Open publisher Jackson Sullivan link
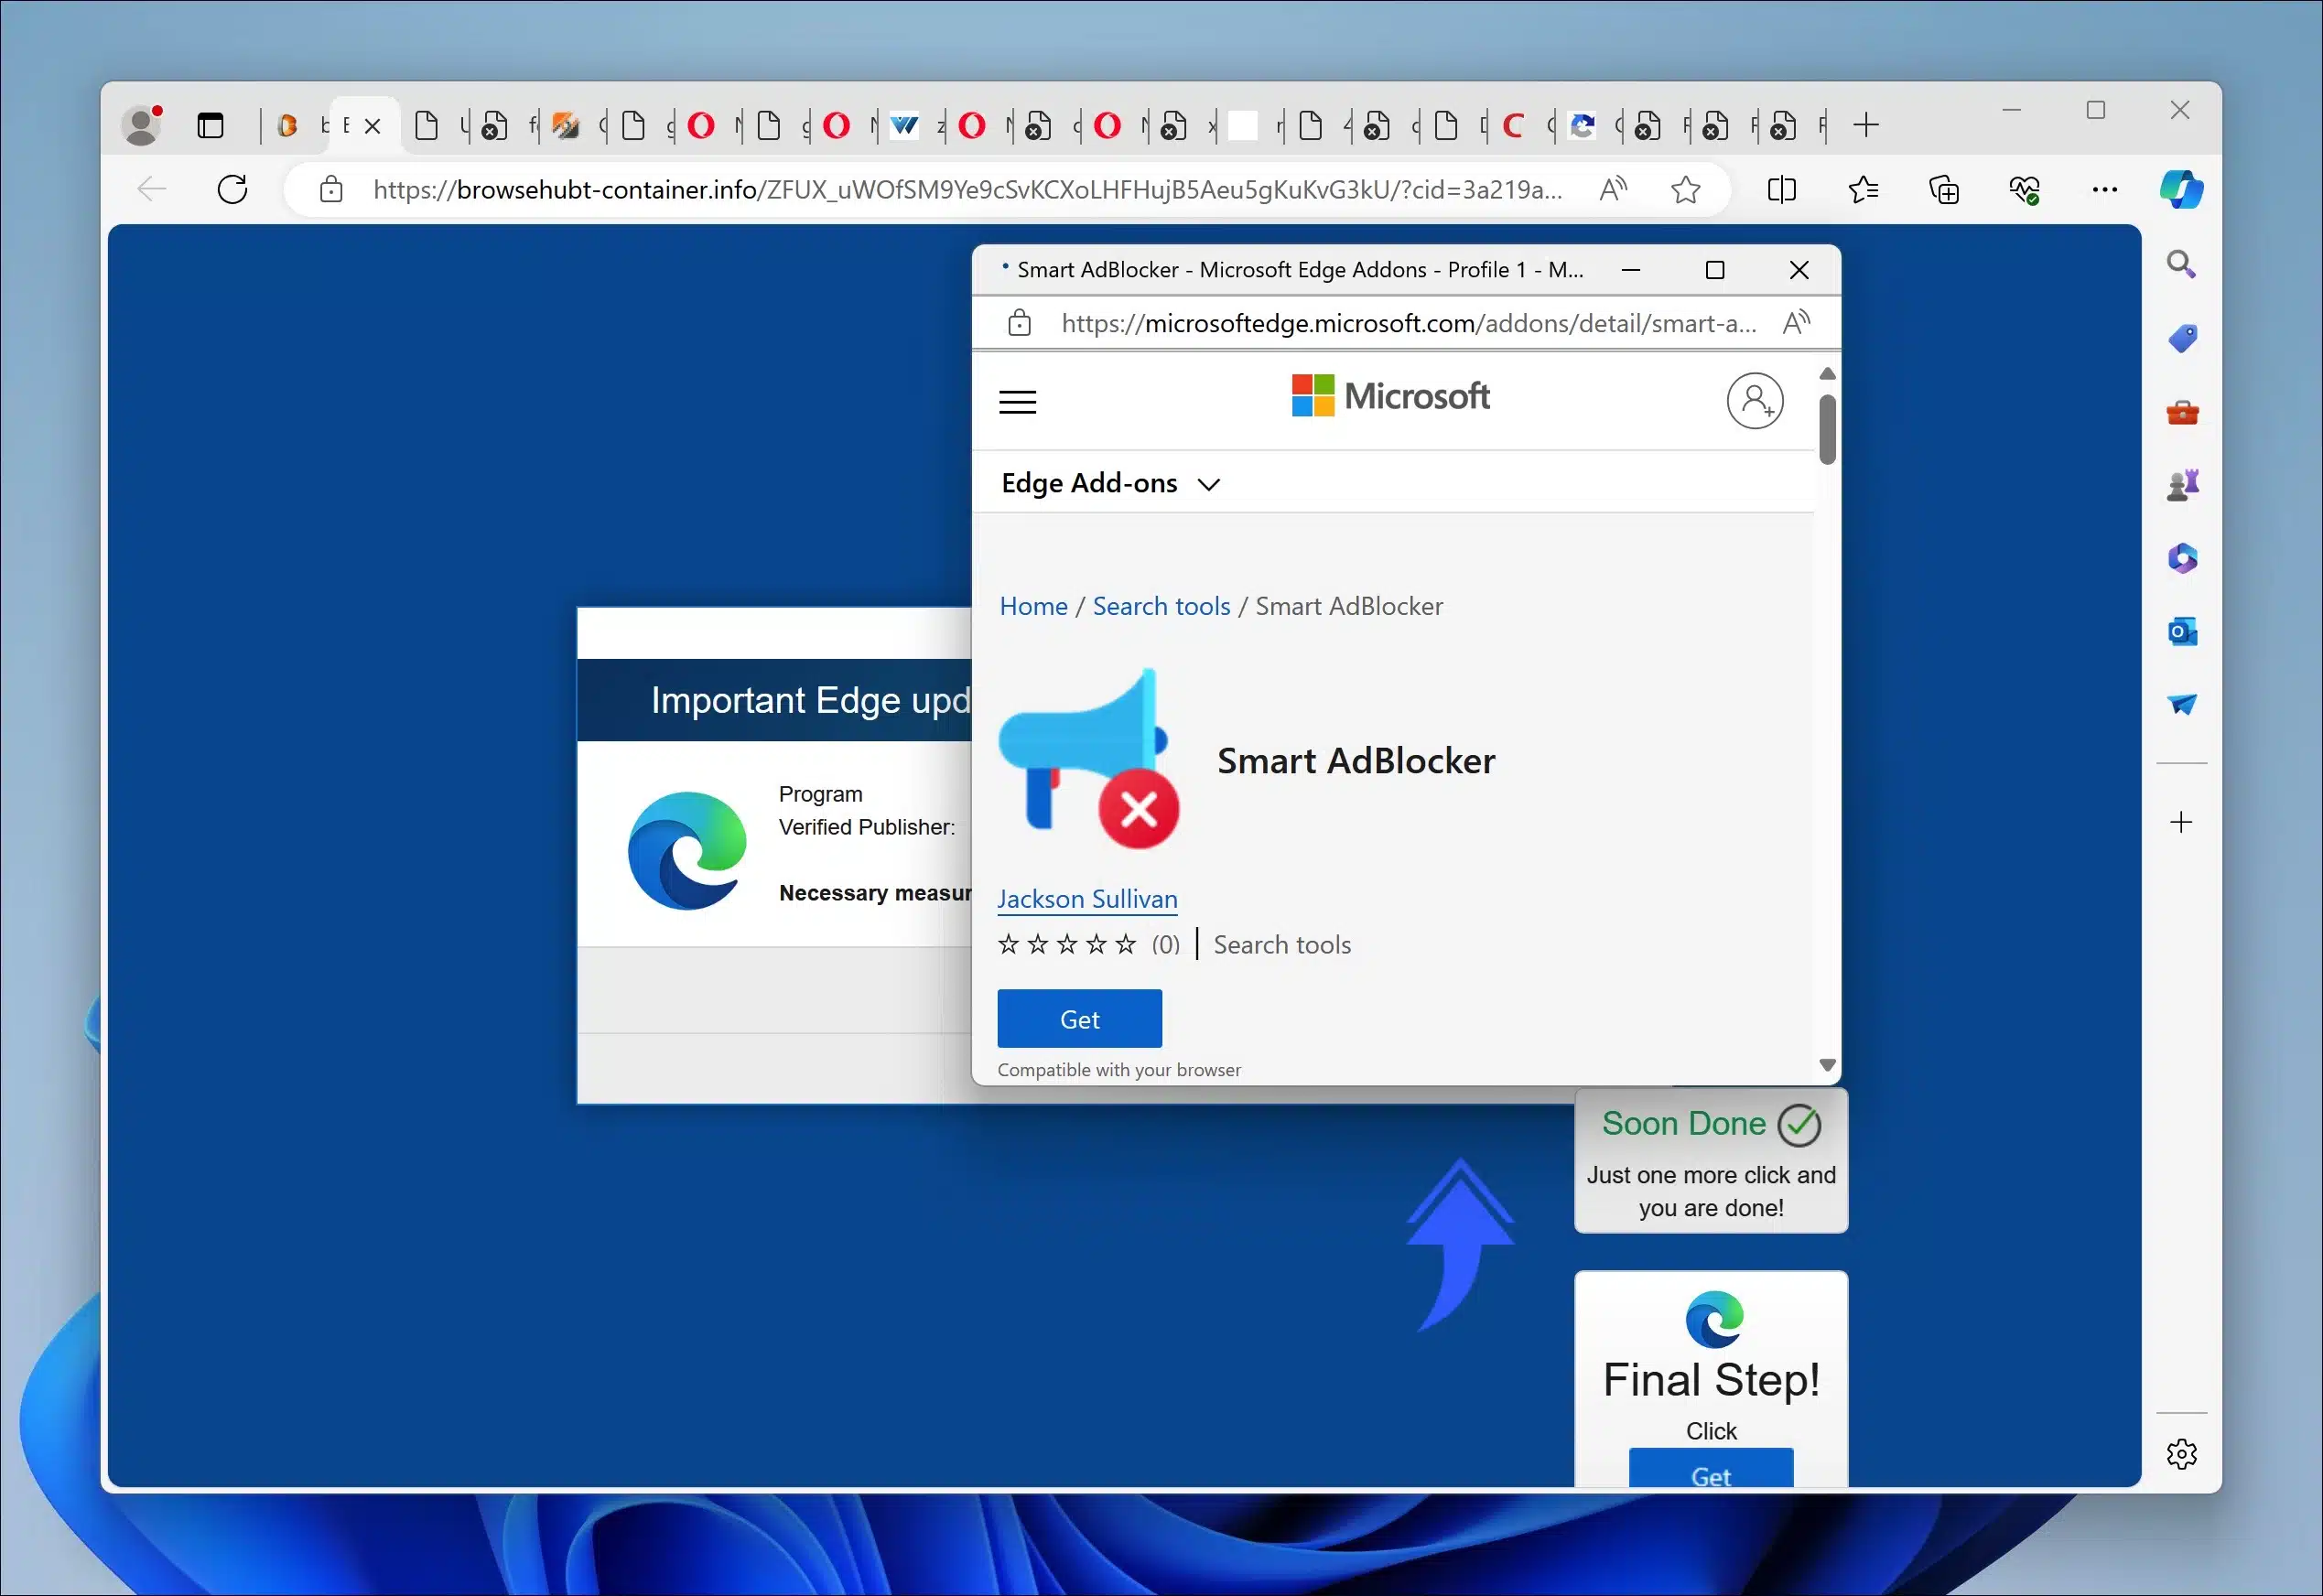The width and height of the screenshot is (2323, 1596). [x=1087, y=899]
